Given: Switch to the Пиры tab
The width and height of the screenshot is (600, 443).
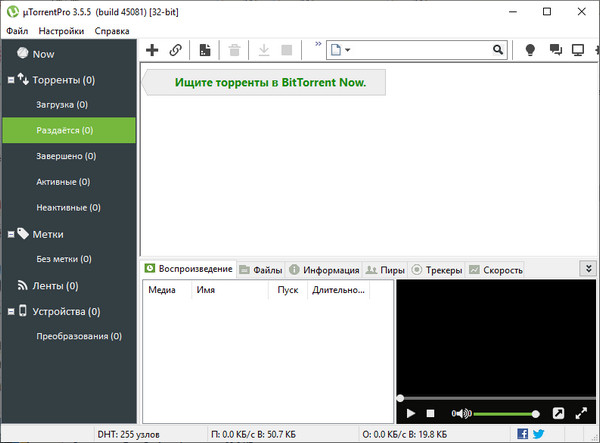Looking at the screenshot, I should click(x=385, y=270).
